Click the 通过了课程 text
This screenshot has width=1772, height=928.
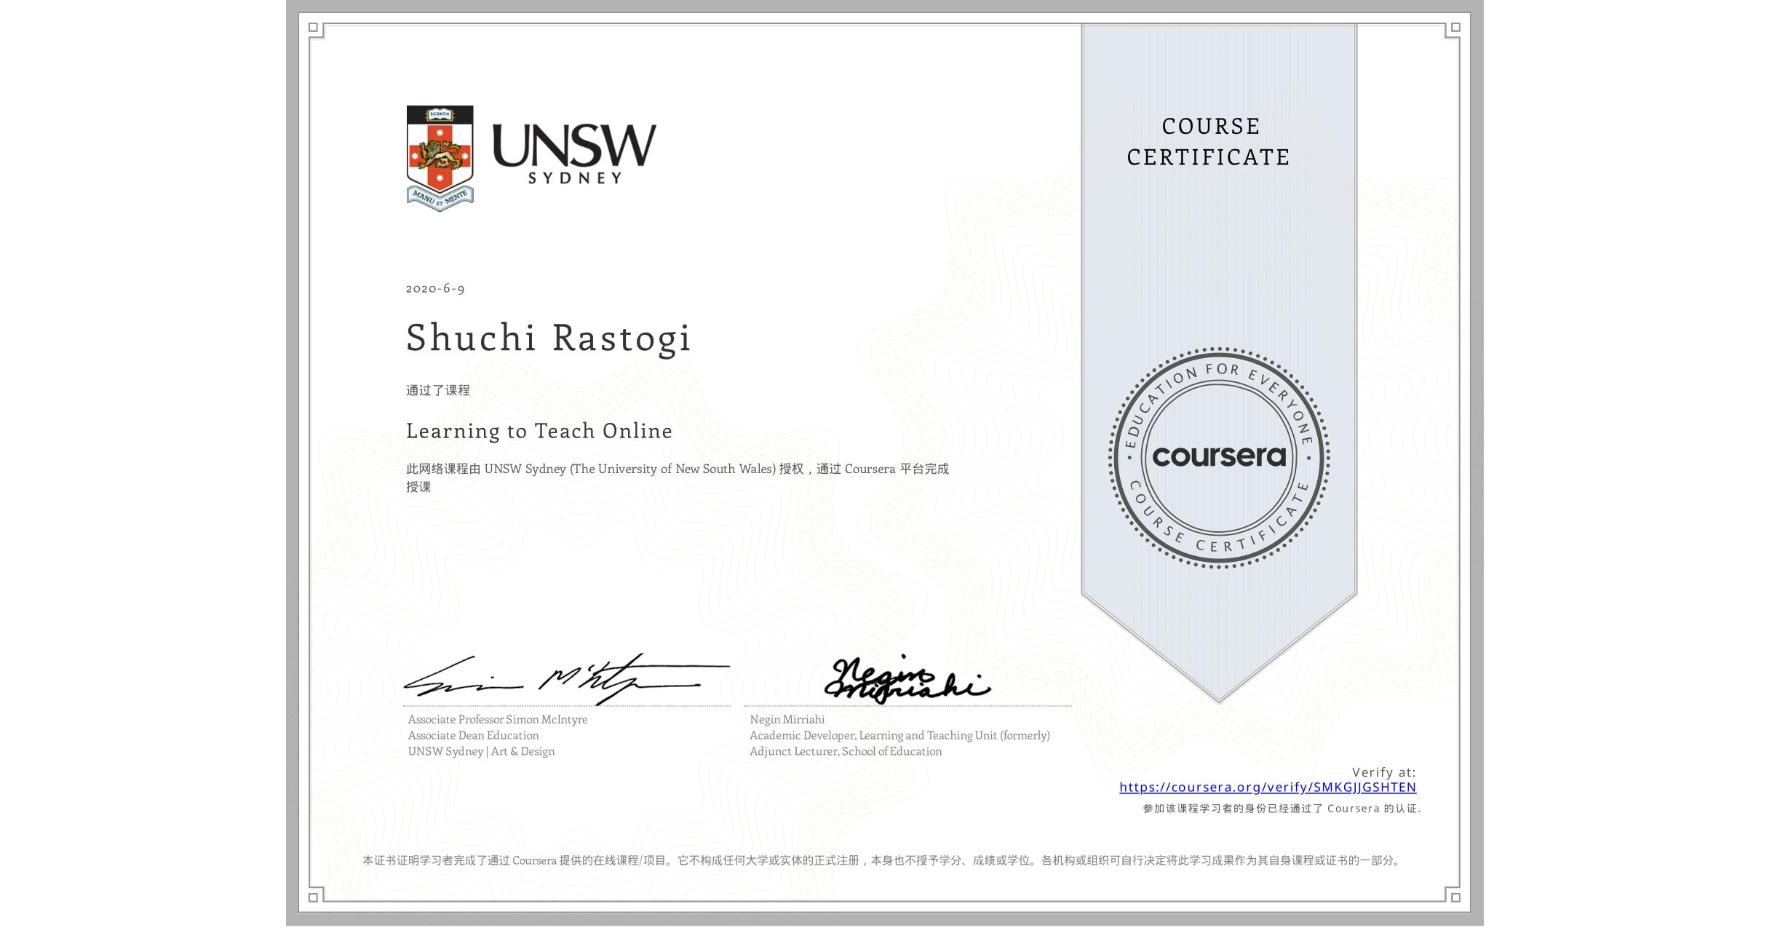[x=438, y=390]
